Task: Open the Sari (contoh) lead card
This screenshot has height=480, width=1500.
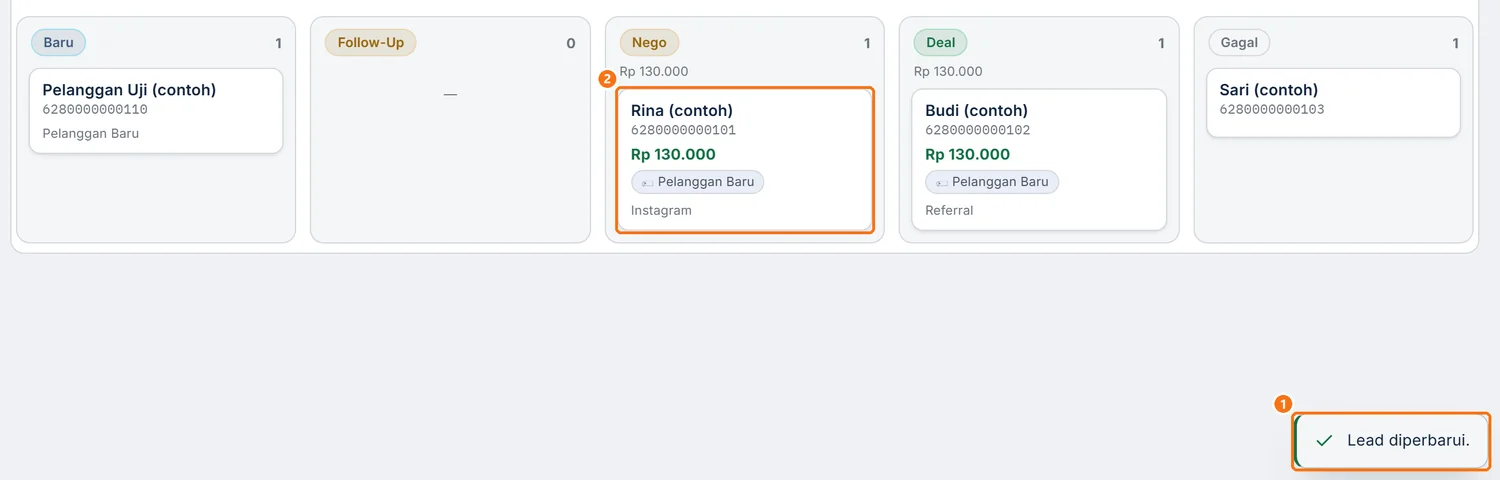Action: (x=1333, y=103)
